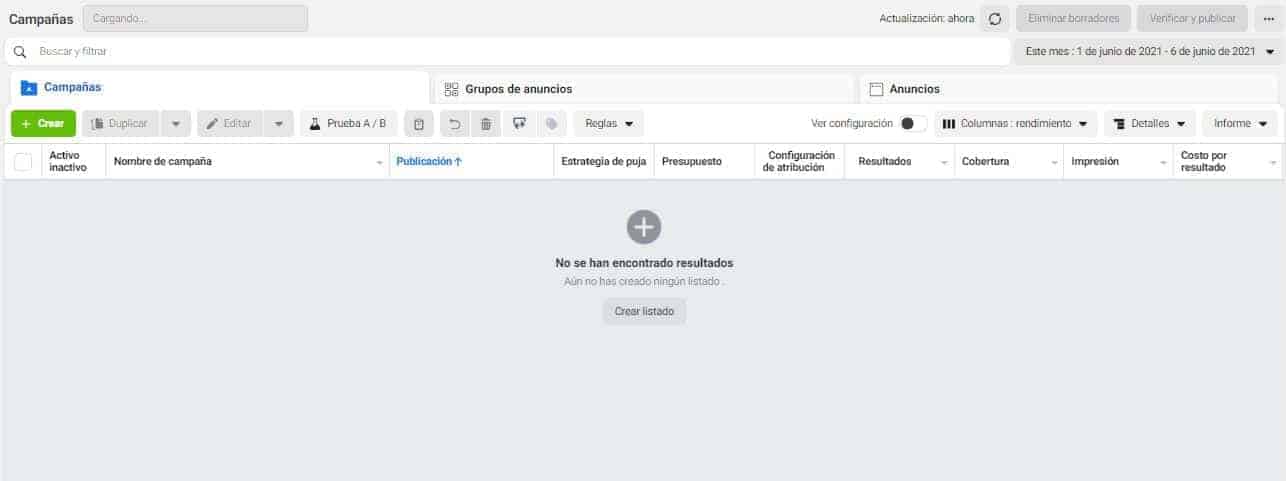Check the select-all checkbox in table header
This screenshot has height=481, width=1286.
23,162
